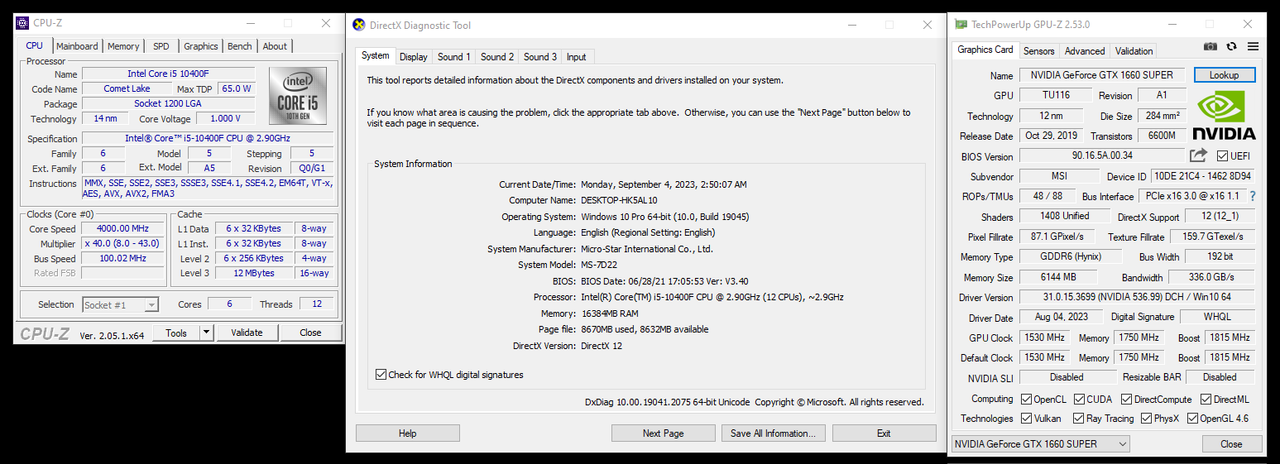Open the Sound 3 tab in DxDiag
Viewport: 1280px width, 464px height.
pyautogui.click(x=540, y=57)
